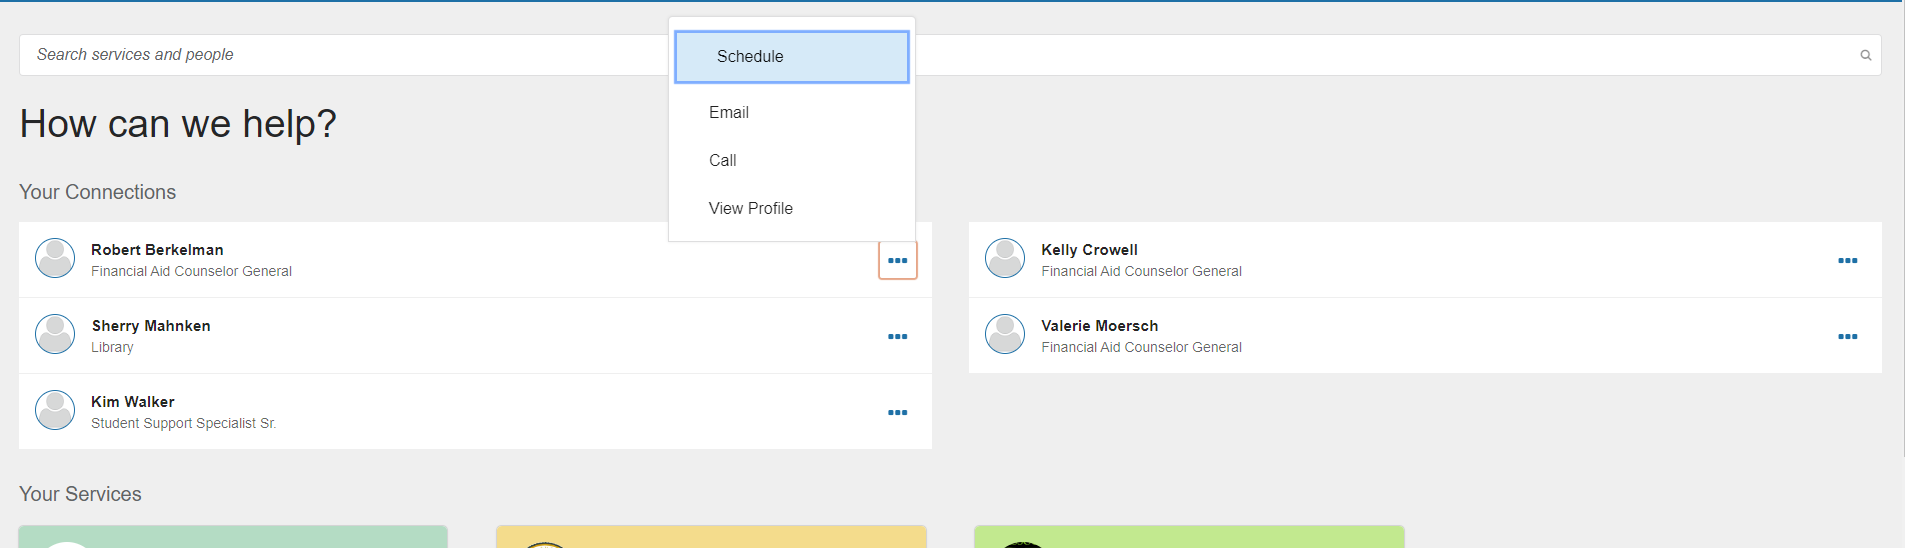Open Kelly Crowell's name link
The image size is (1905, 548).
click(1089, 250)
